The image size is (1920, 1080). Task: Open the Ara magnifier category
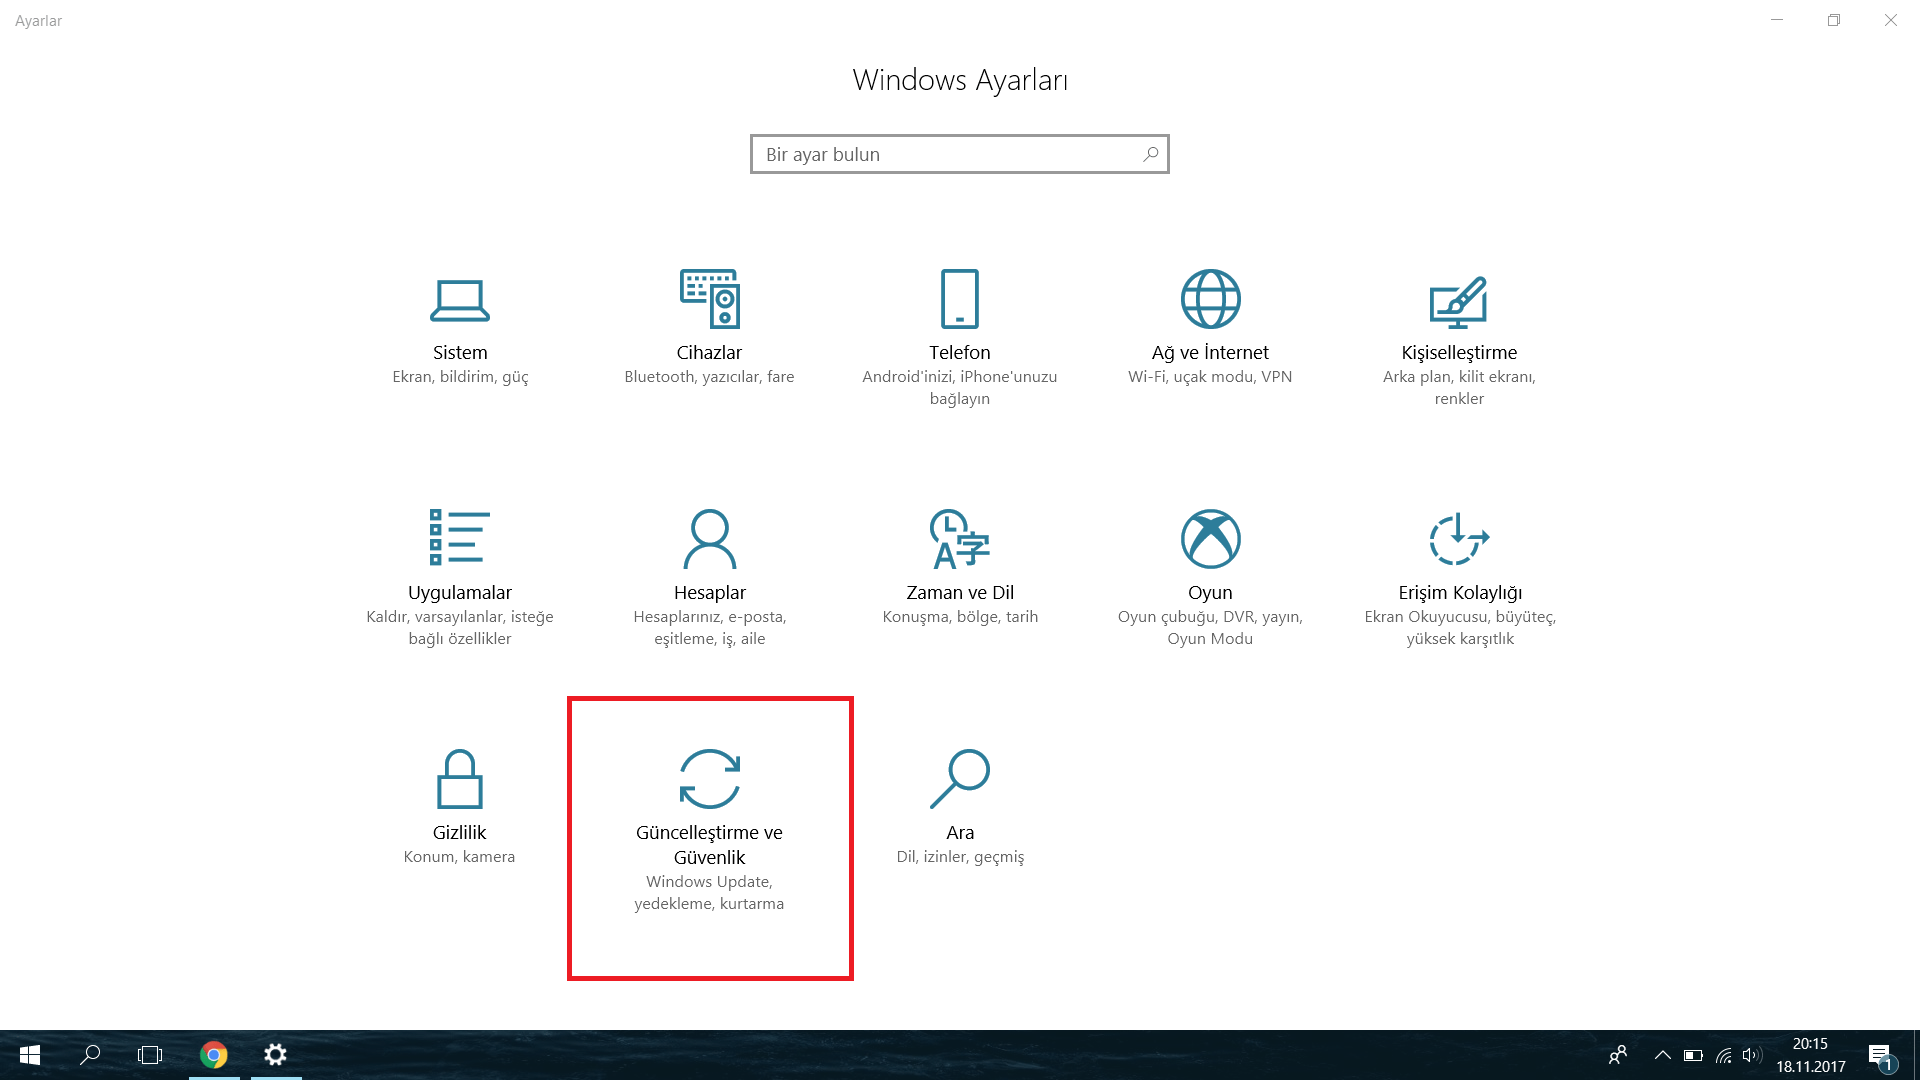click(959, 779)
